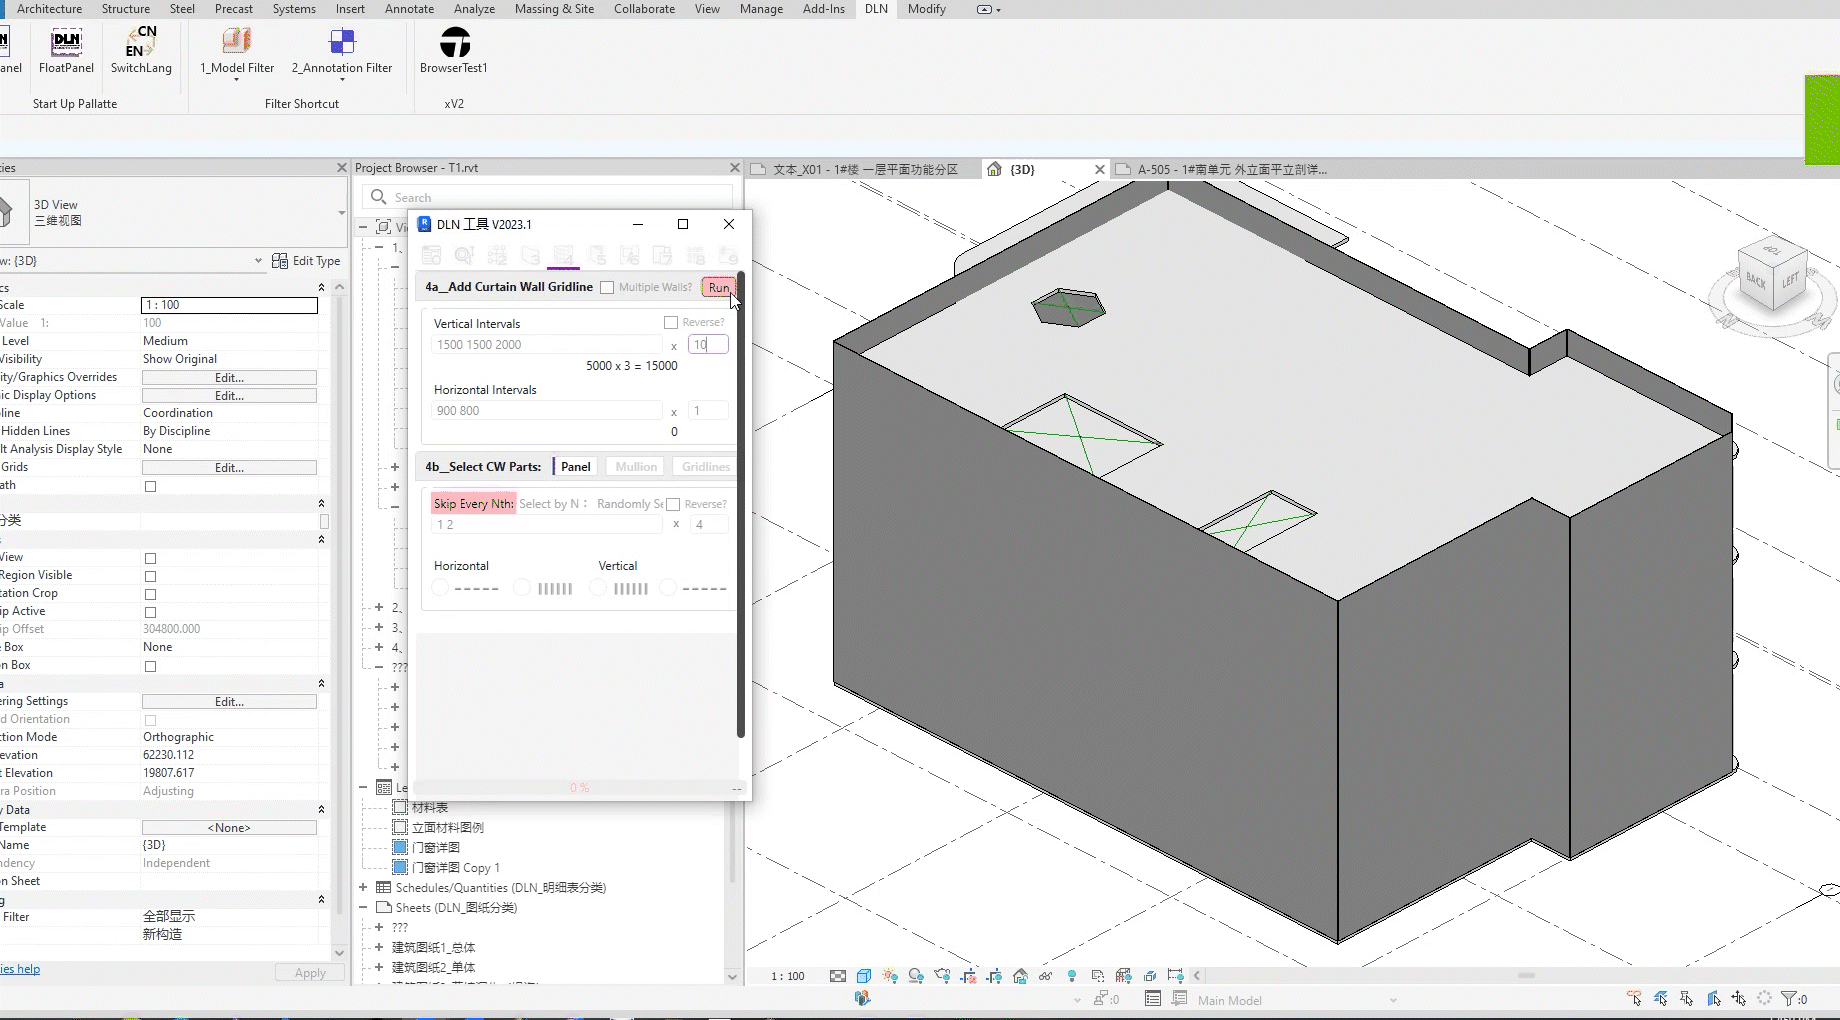Switch to the Collaborate ribbon tab
This screenshot has width=1840, height=1020.
[x=644, y=9]
